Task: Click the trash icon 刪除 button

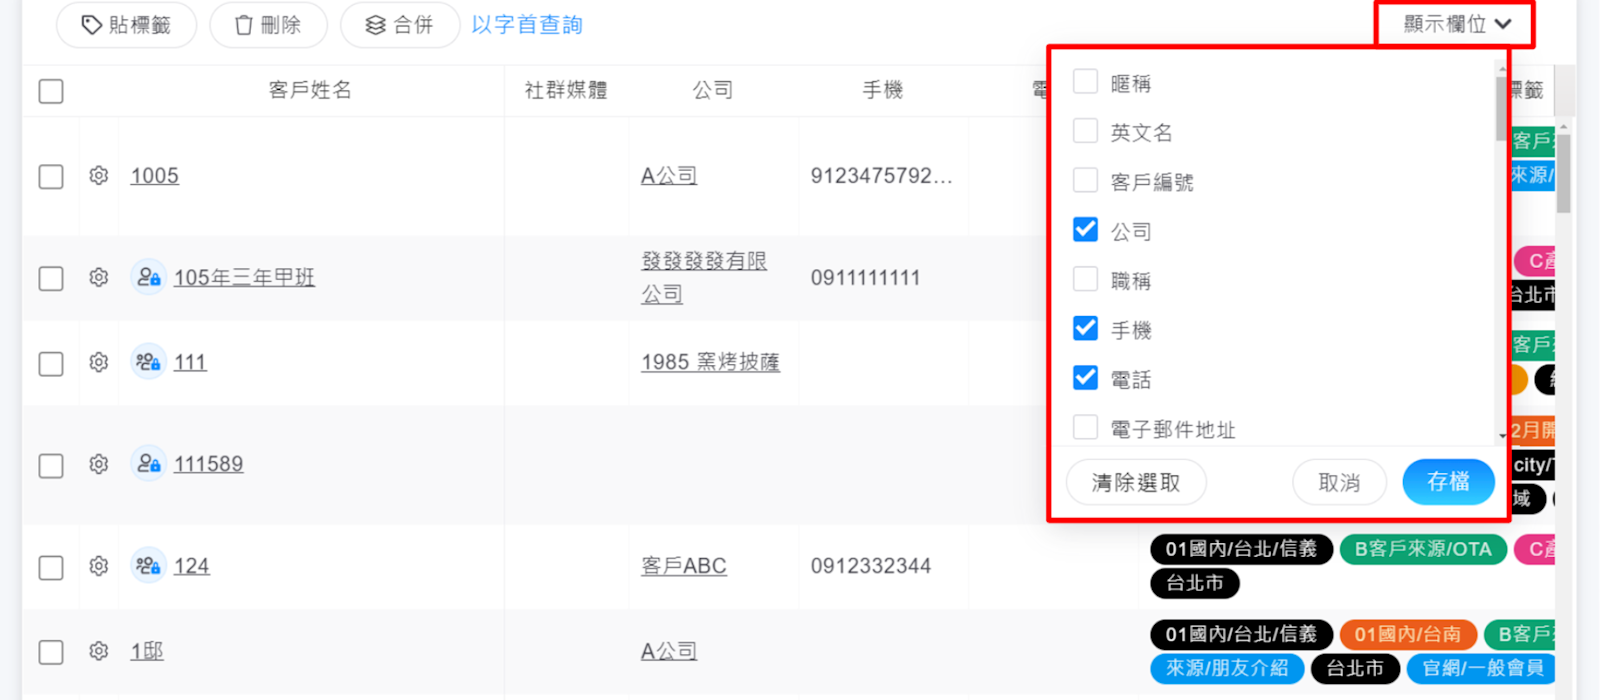Action: (268, 25)
